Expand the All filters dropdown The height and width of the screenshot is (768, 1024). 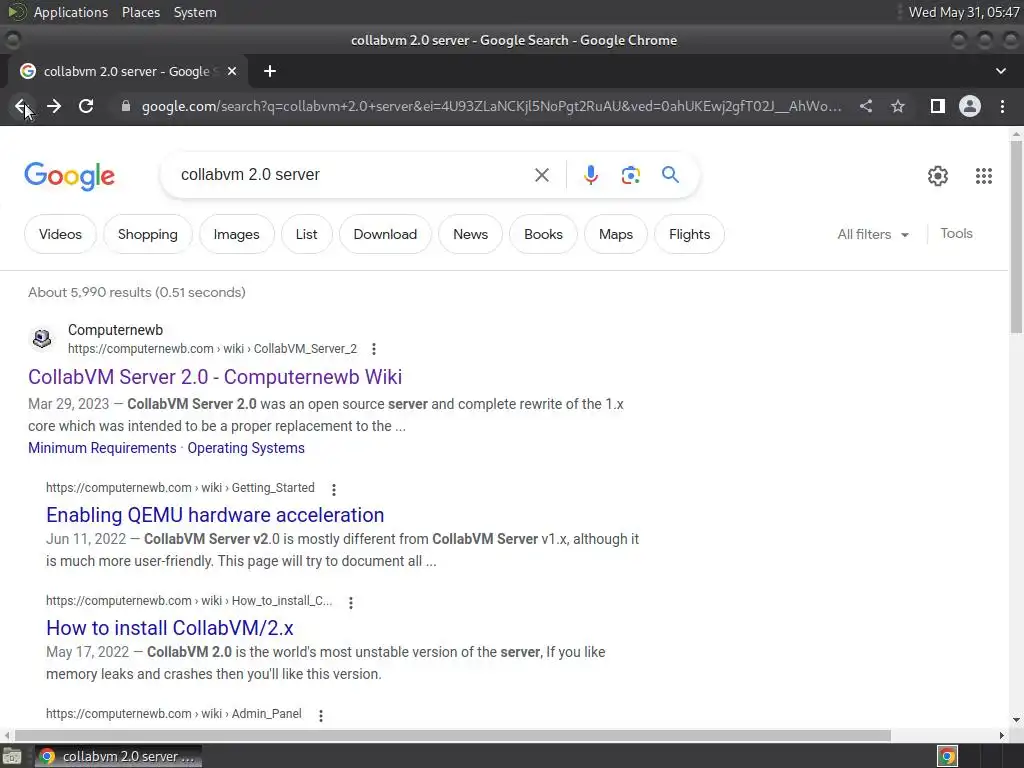tap(873, 234)
